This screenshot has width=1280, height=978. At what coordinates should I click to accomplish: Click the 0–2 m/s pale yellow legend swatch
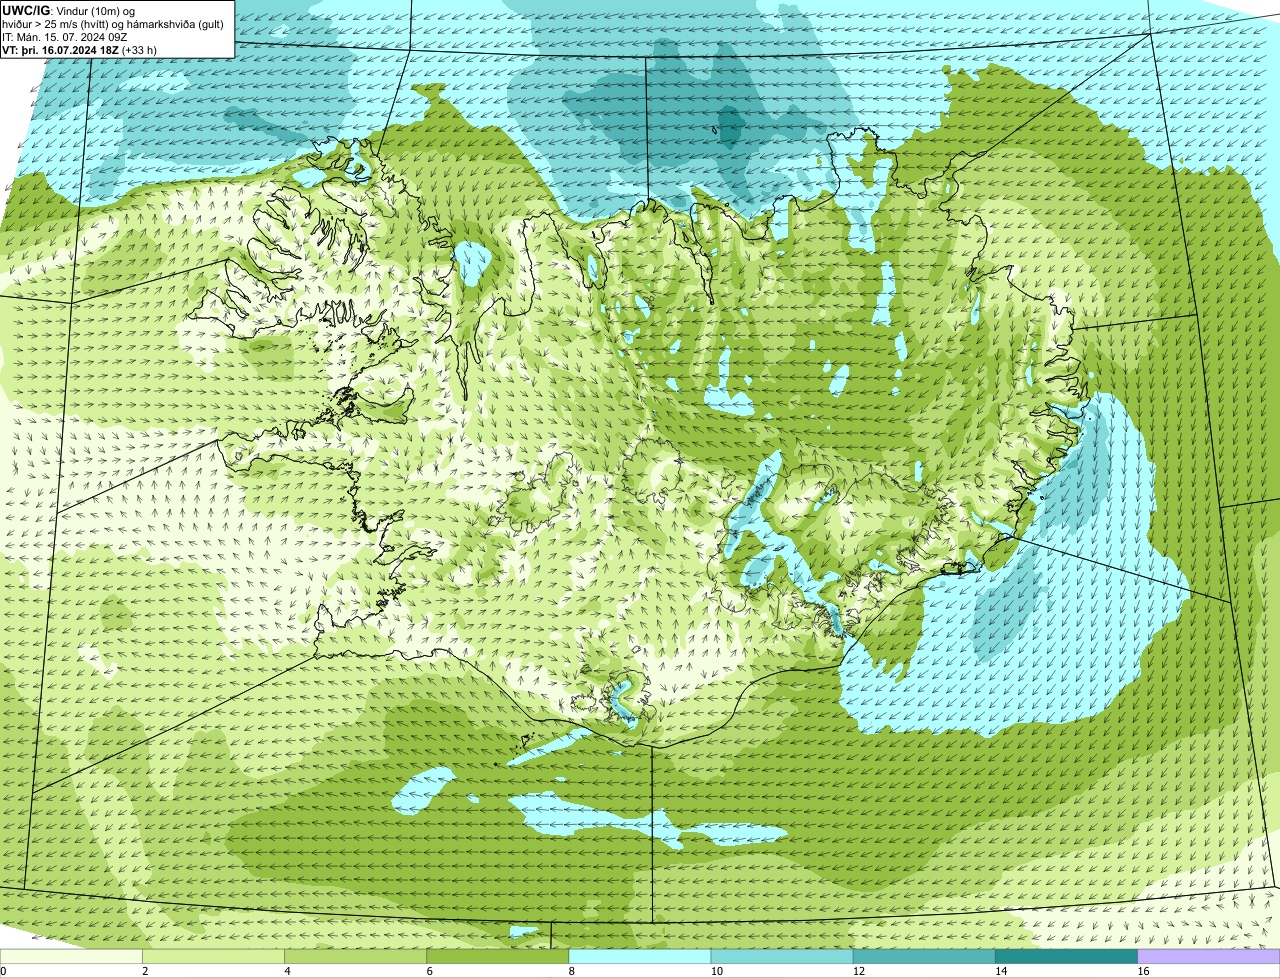pos(72,956)
